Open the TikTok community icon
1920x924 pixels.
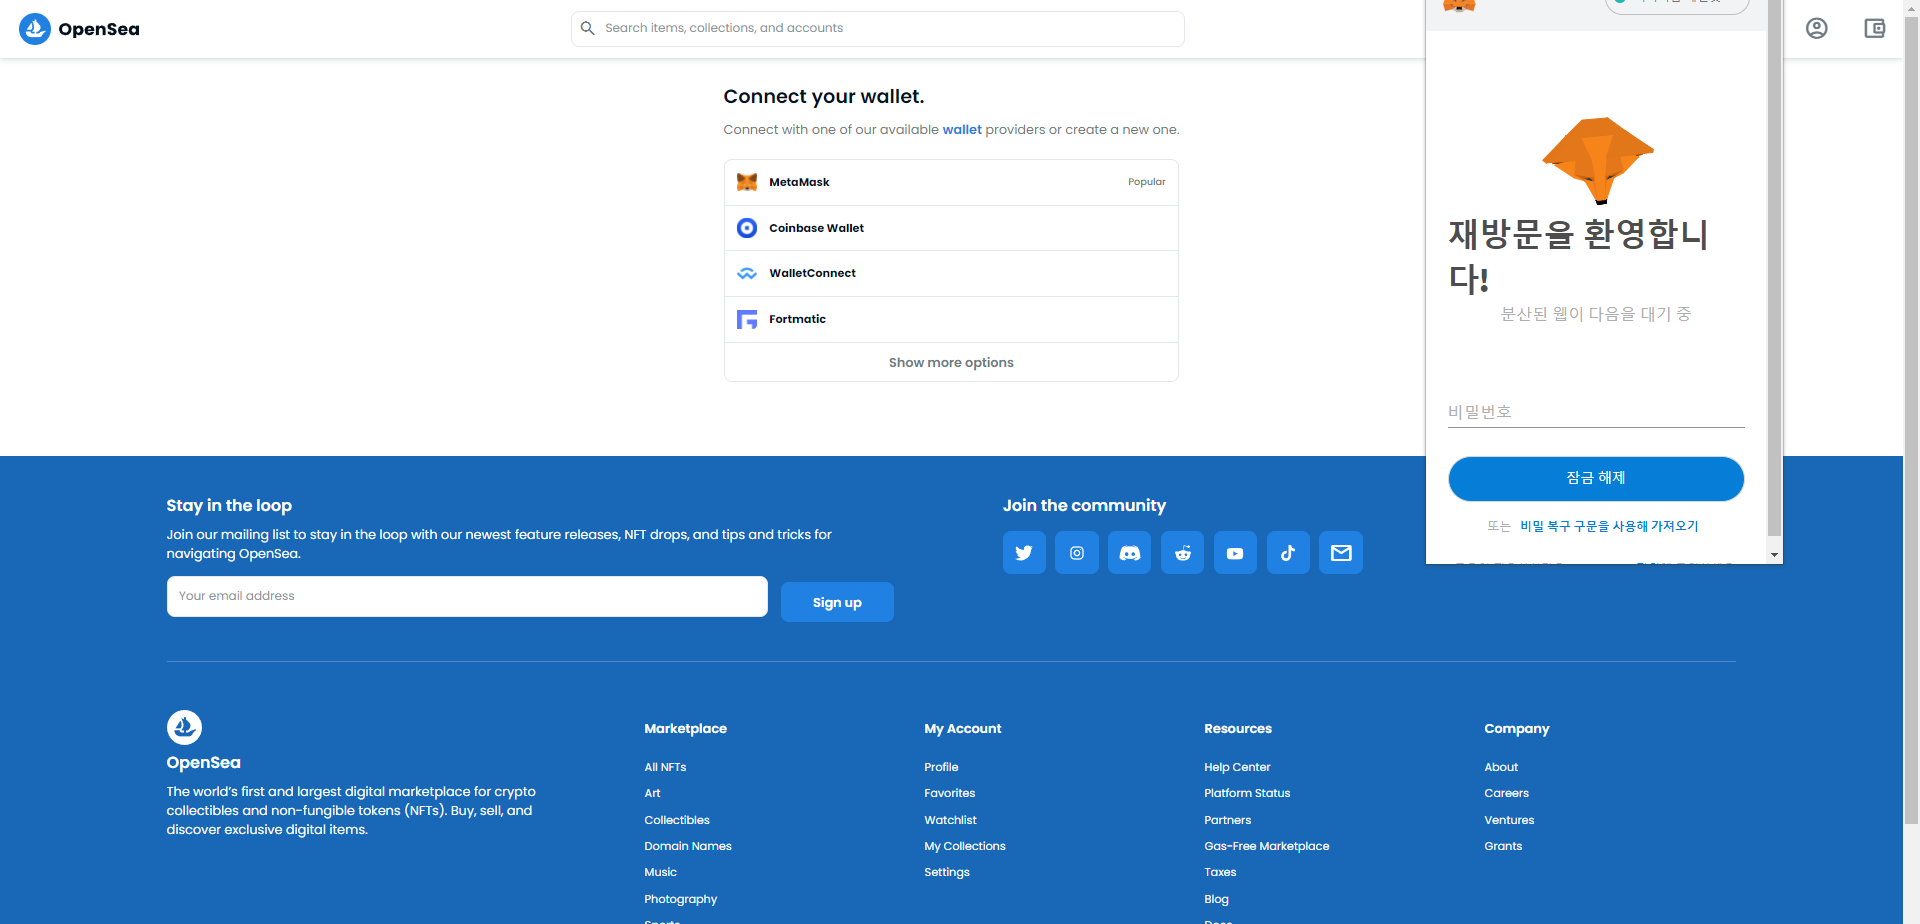pos(1288,553)
